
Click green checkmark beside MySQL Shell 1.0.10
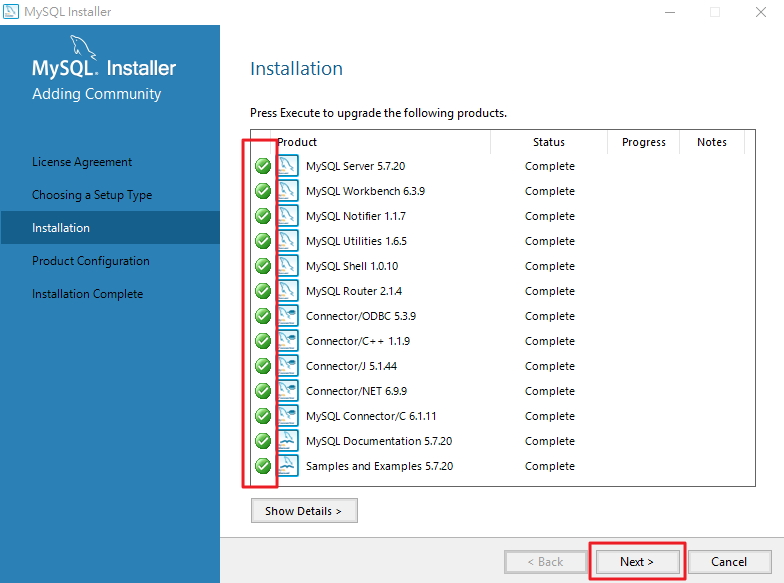[x=263, y=266]
